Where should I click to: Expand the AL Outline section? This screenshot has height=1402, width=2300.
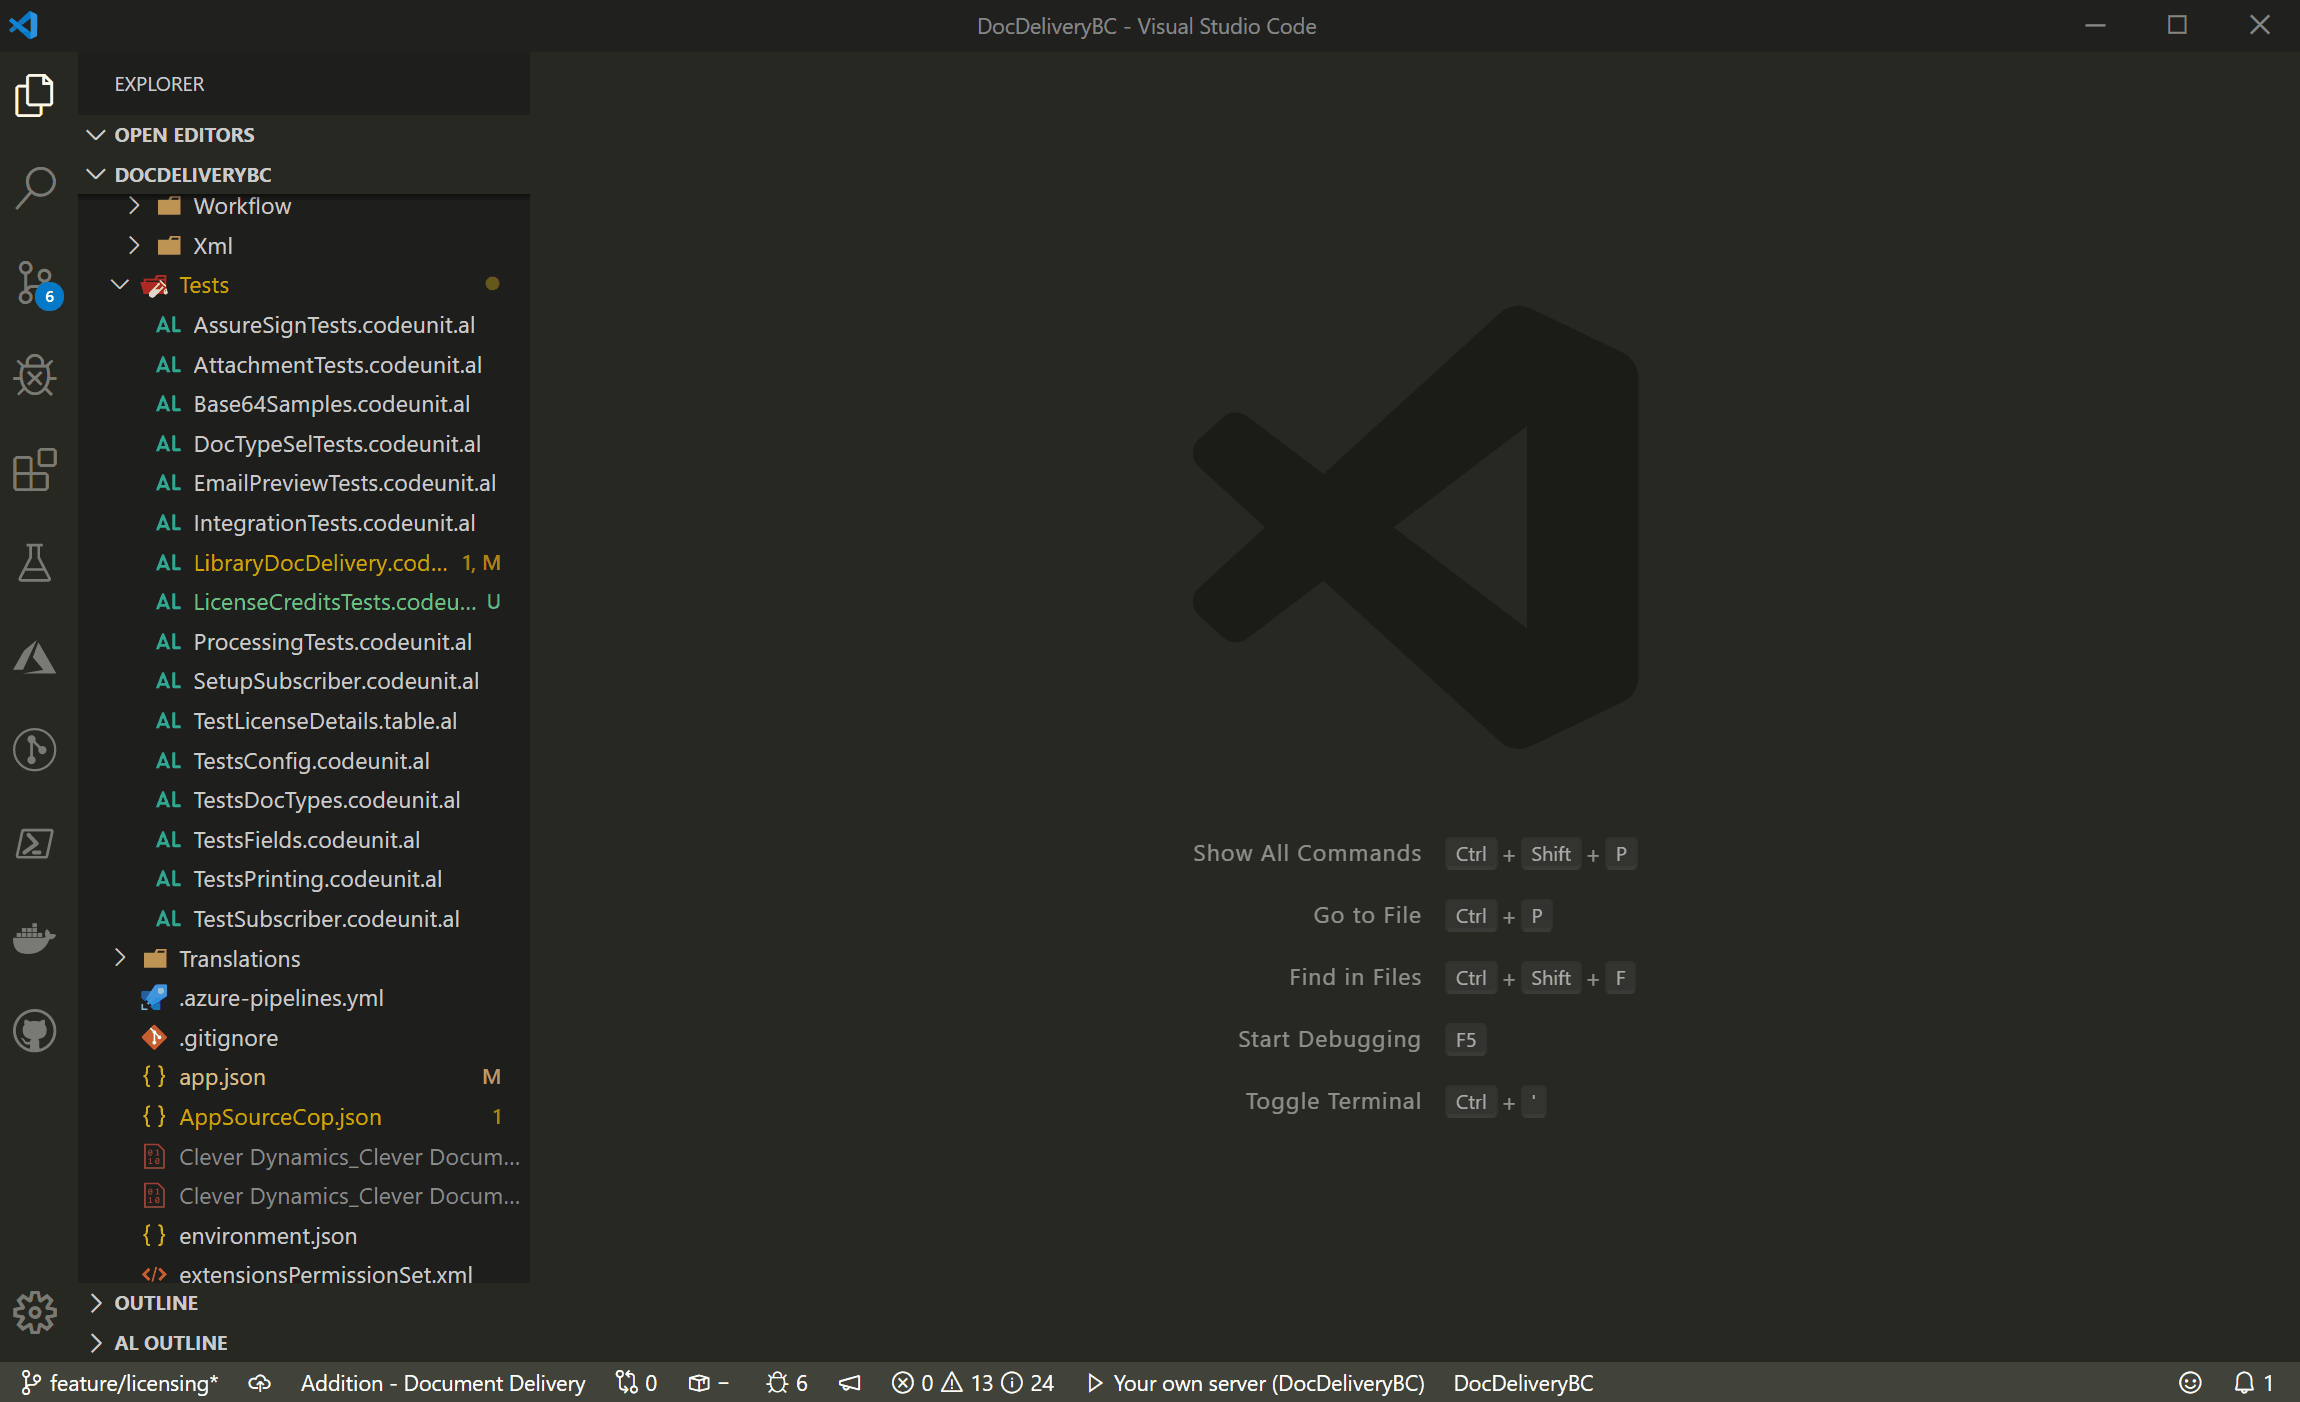pyautogui.click(x=304, y=1343)
